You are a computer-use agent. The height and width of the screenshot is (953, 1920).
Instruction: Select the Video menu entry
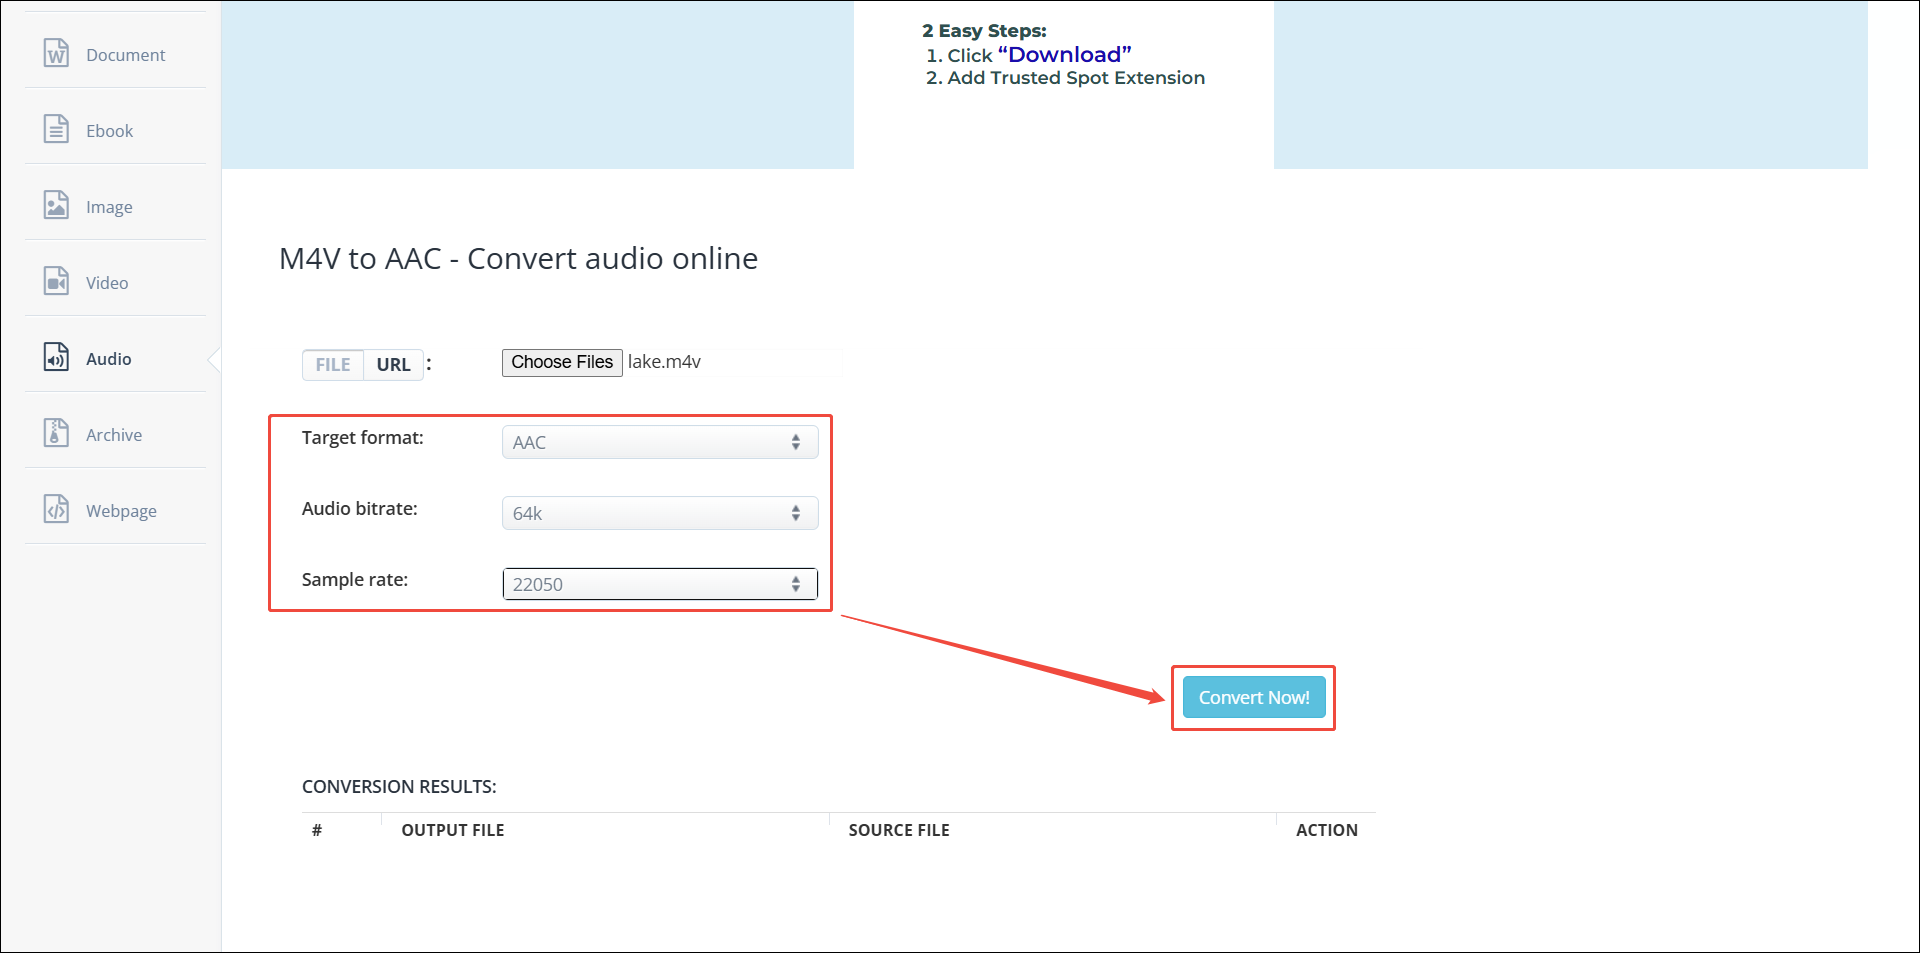click(106, 281)
